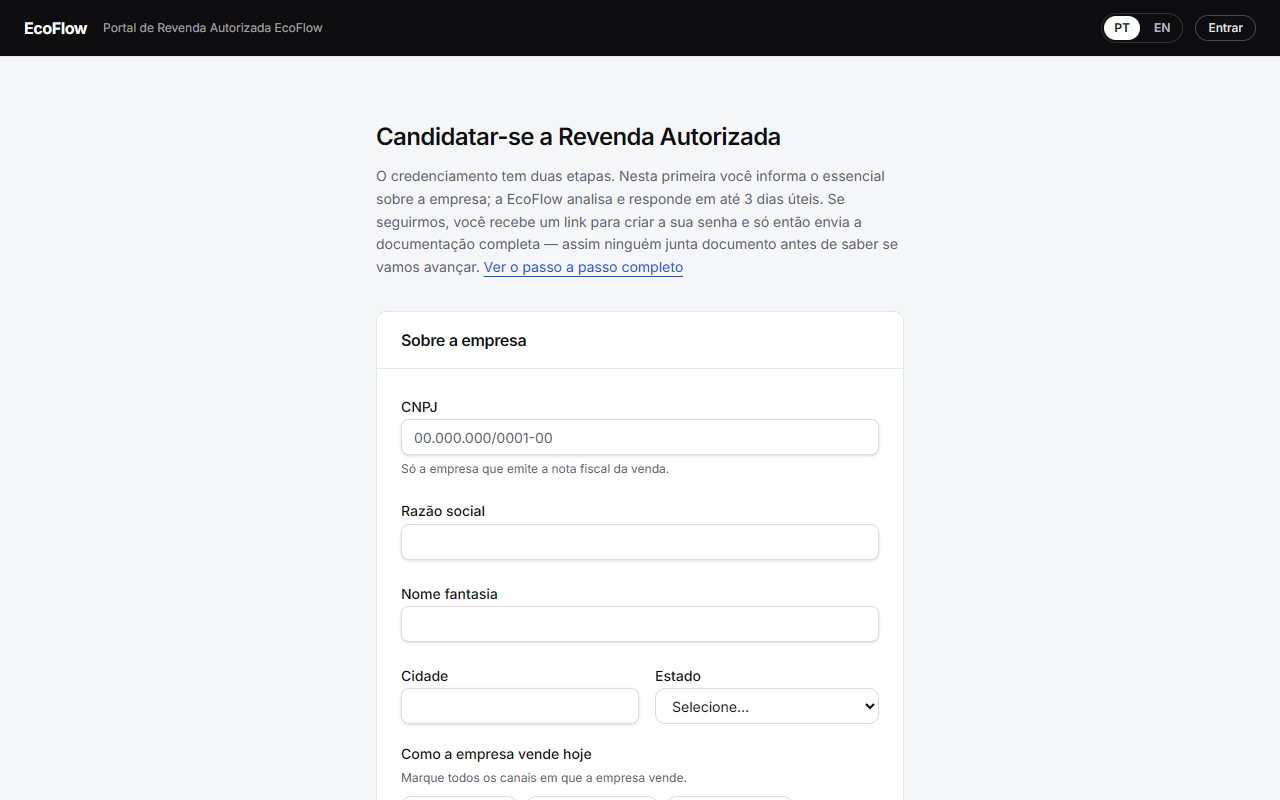Click the Entrar button
Screen dimensions: 1280x800
pyautogui.click(x=1225, y=28)
